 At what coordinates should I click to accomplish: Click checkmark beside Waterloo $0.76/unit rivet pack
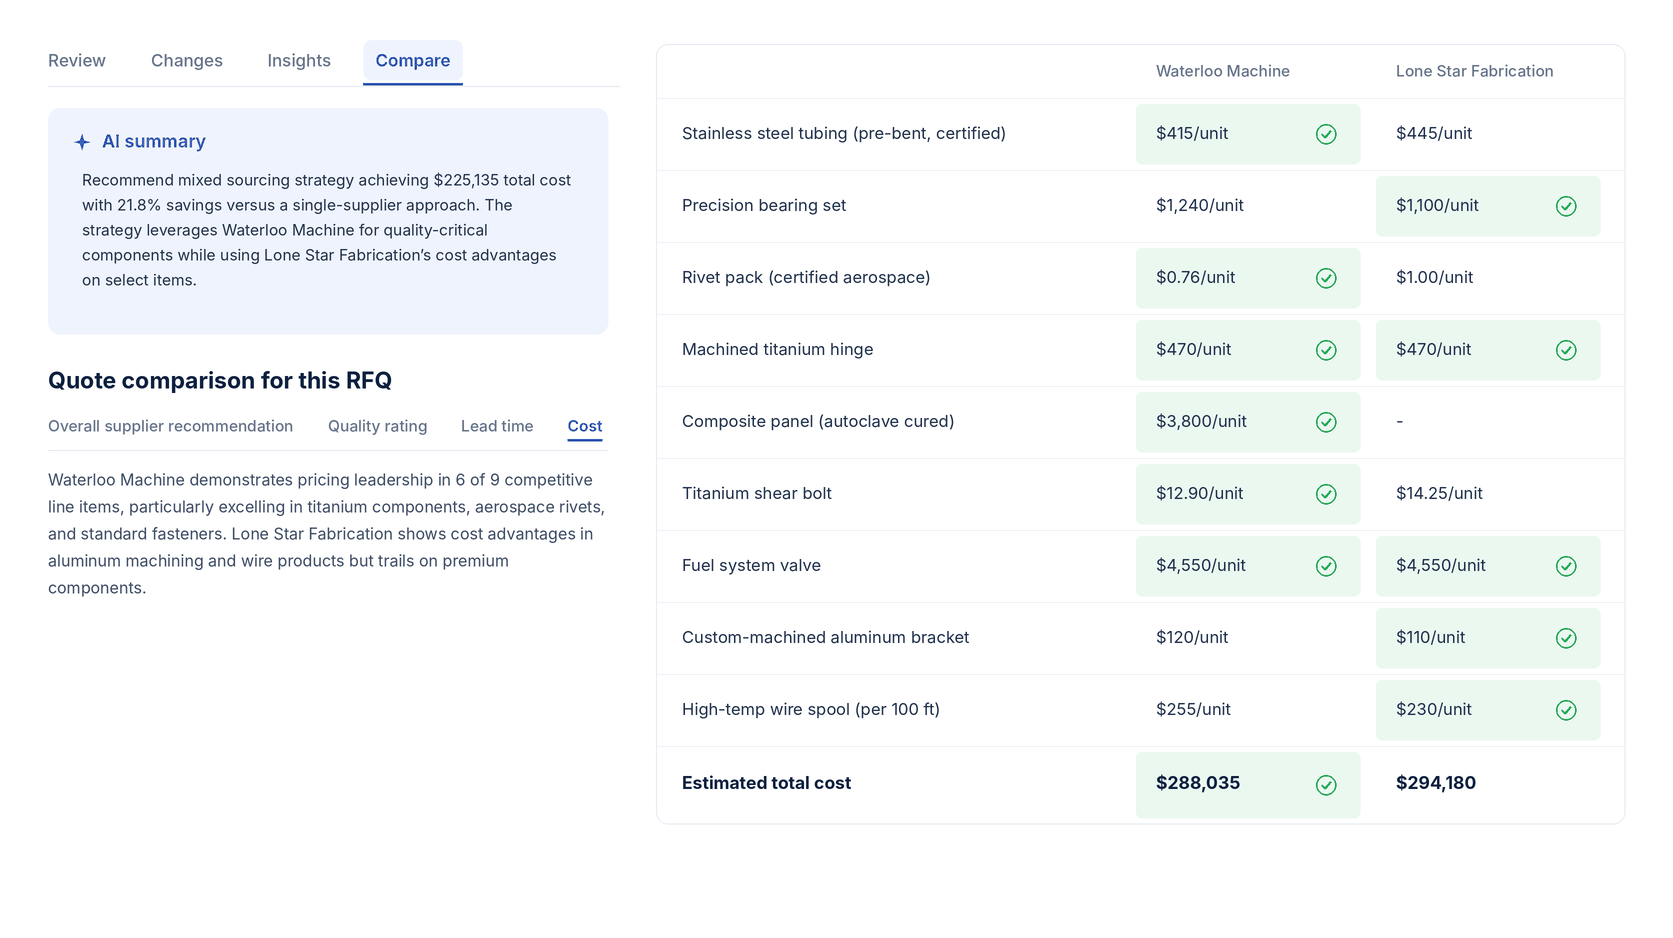(x=1326, y=278)
